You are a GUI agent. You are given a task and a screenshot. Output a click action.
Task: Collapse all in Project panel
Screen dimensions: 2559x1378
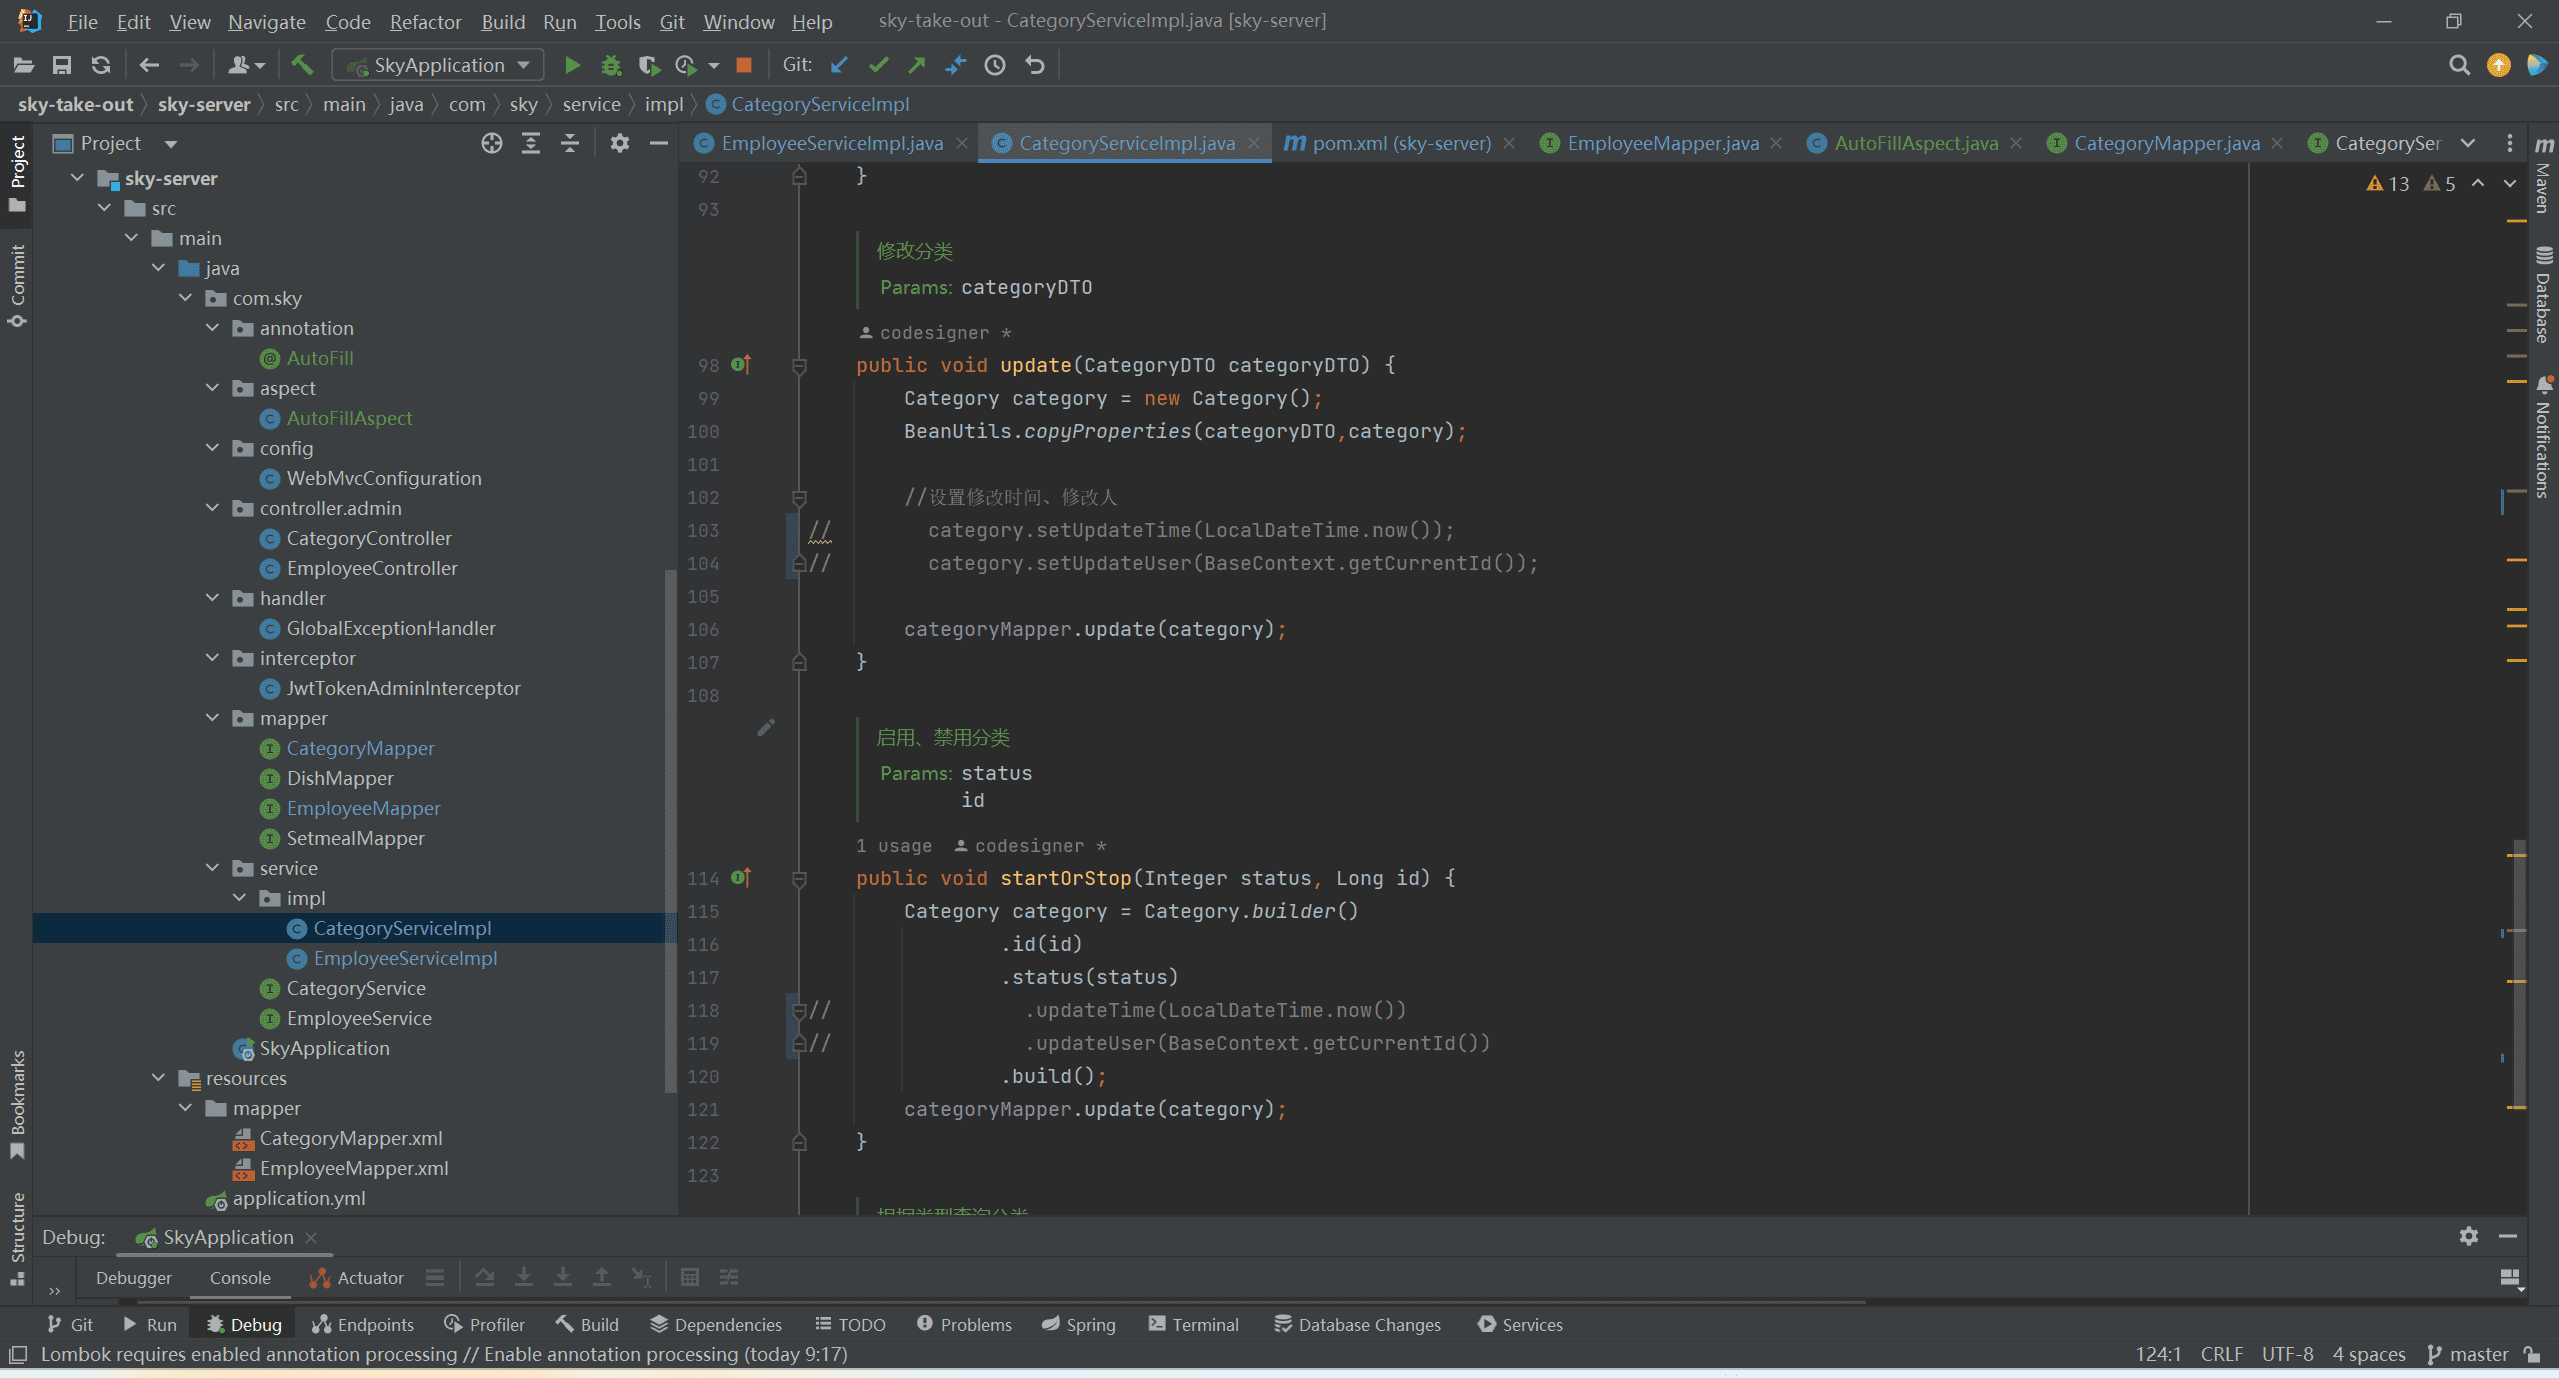570,143
